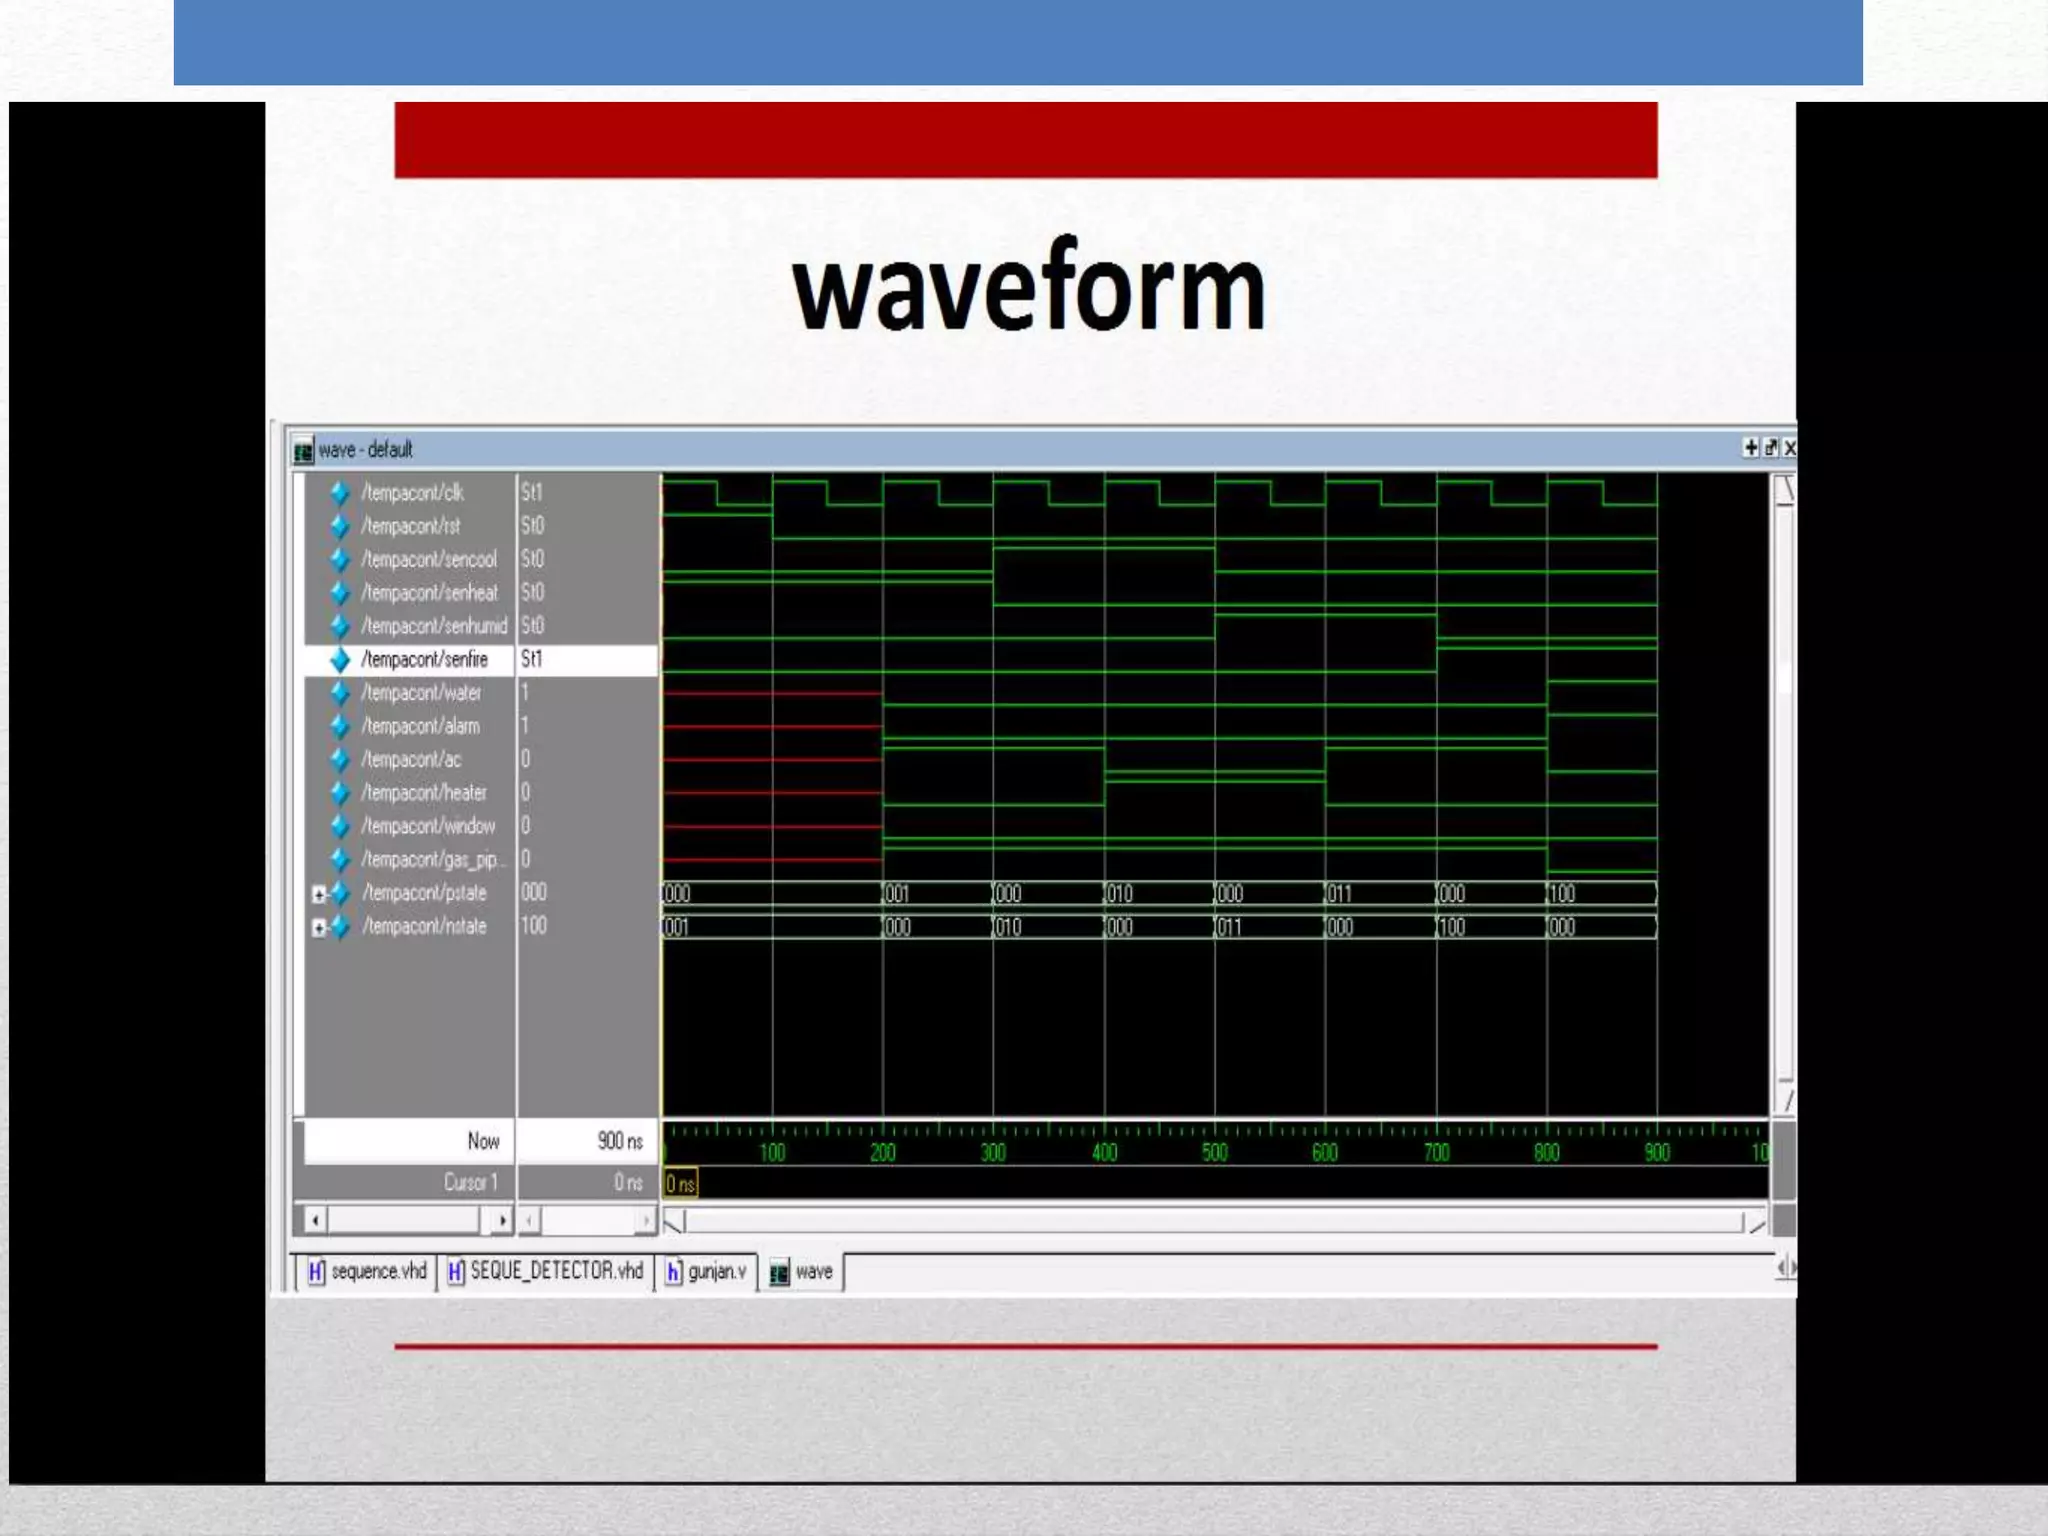This screenshot has width=2048, height=1536.
Task: Click the clk signal diamond icon
Action: pos(340,493)
